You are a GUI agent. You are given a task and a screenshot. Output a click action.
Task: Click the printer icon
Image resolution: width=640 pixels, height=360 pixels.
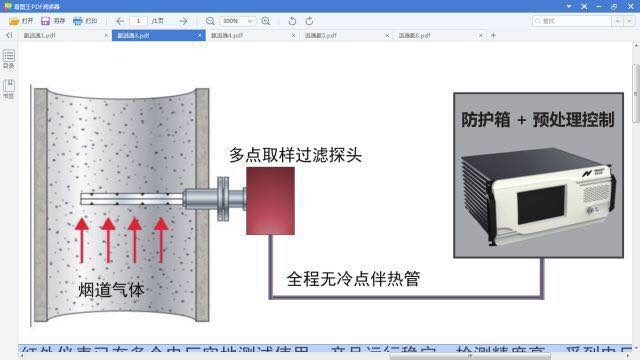(78, 21)
